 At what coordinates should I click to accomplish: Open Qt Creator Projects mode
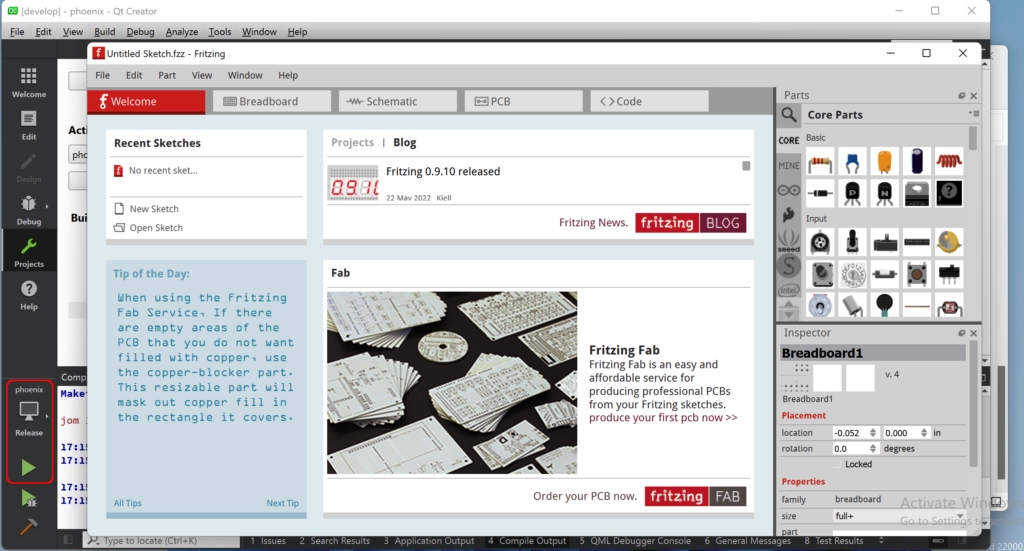(29, 253)
